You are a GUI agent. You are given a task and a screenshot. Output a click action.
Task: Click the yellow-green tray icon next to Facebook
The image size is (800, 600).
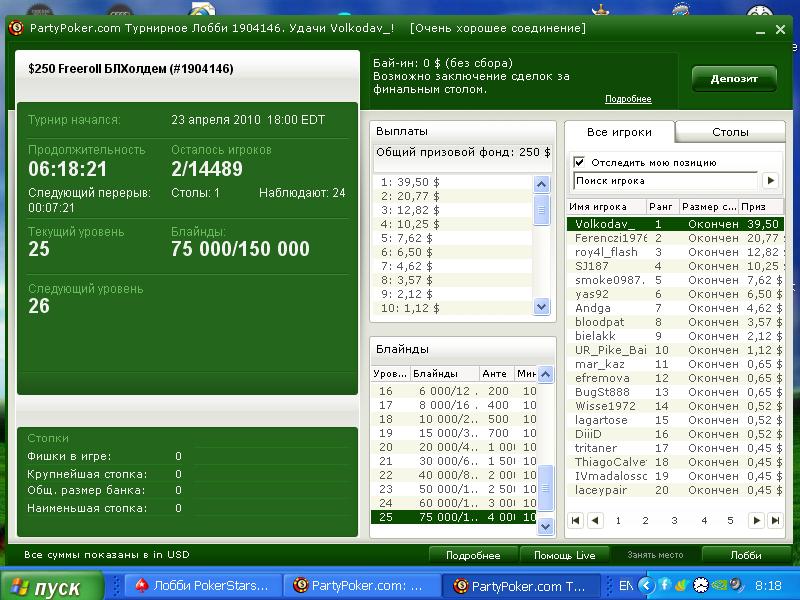(683, 585)
